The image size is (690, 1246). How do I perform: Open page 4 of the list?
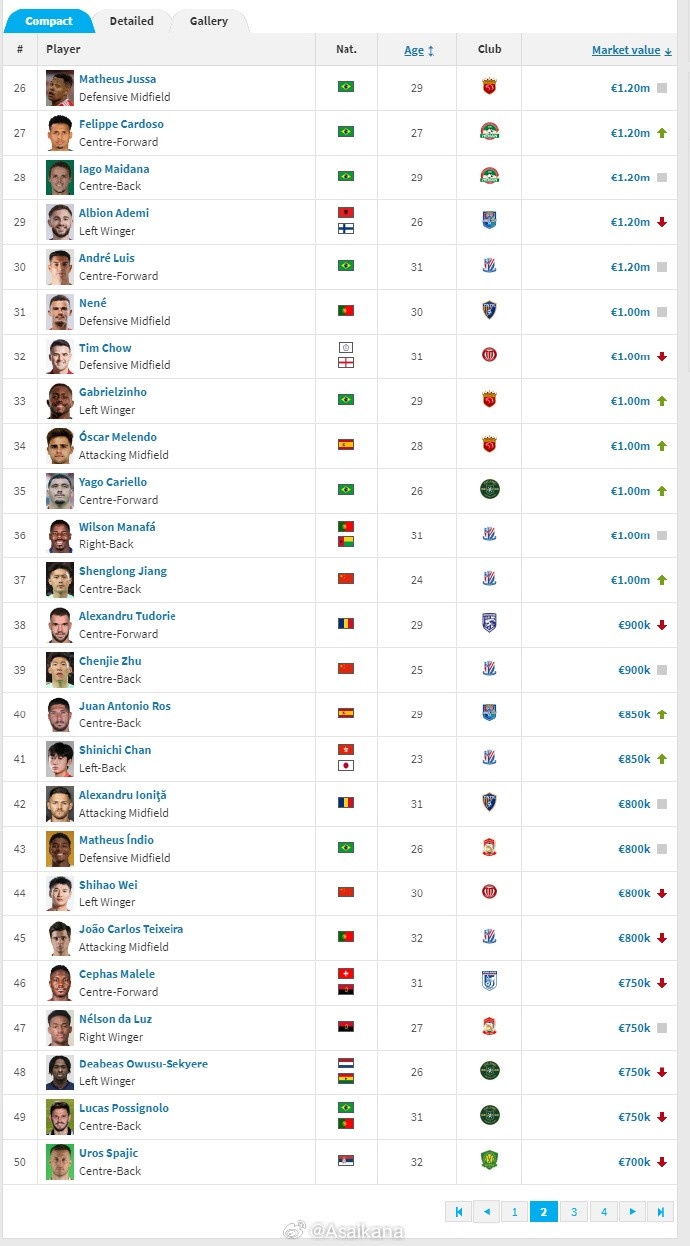tap(603, 1211)
